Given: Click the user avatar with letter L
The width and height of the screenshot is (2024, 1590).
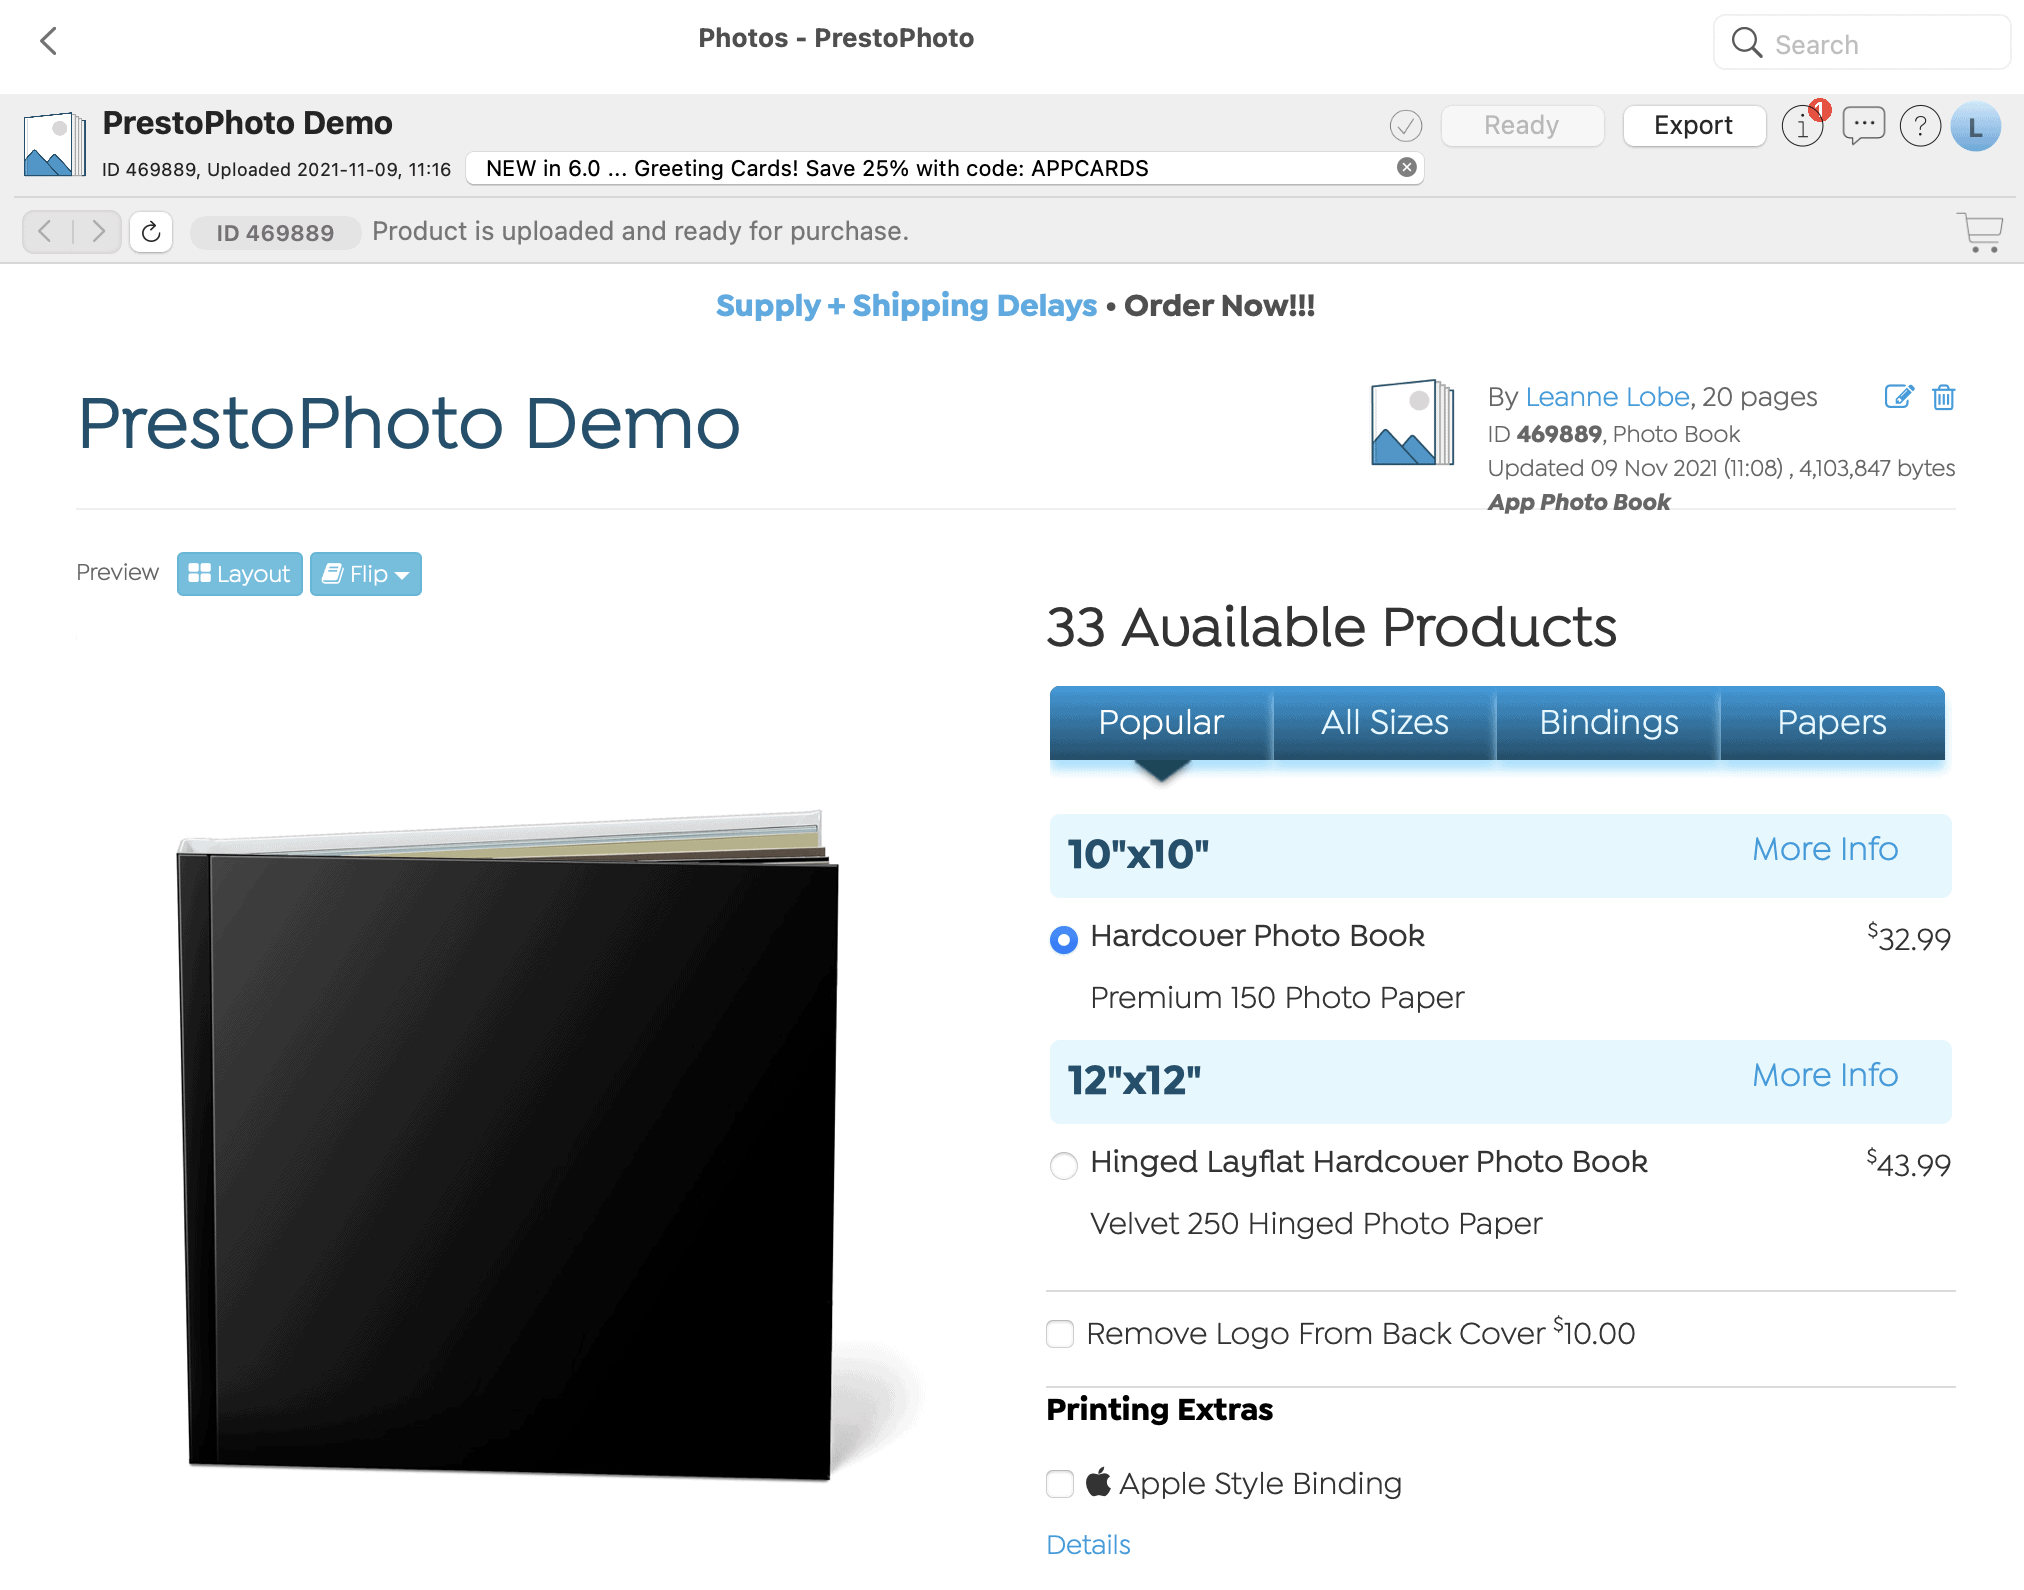Looking at the screenshot, I should click(1975, 126).
